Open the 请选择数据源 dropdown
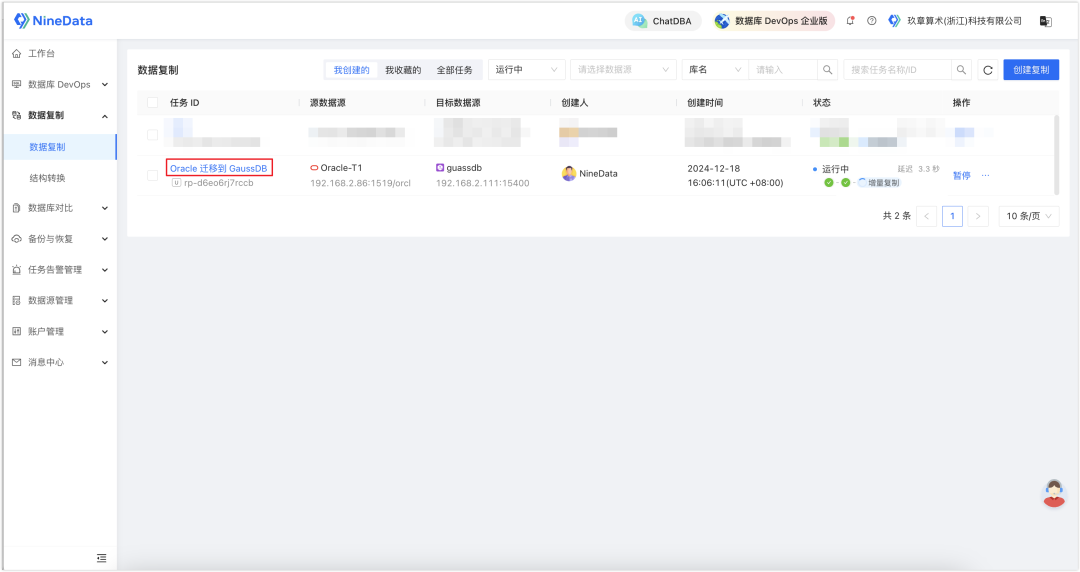Image resolution: width=1080 pixels, height=572 pixels. click(x=623, y=70)
